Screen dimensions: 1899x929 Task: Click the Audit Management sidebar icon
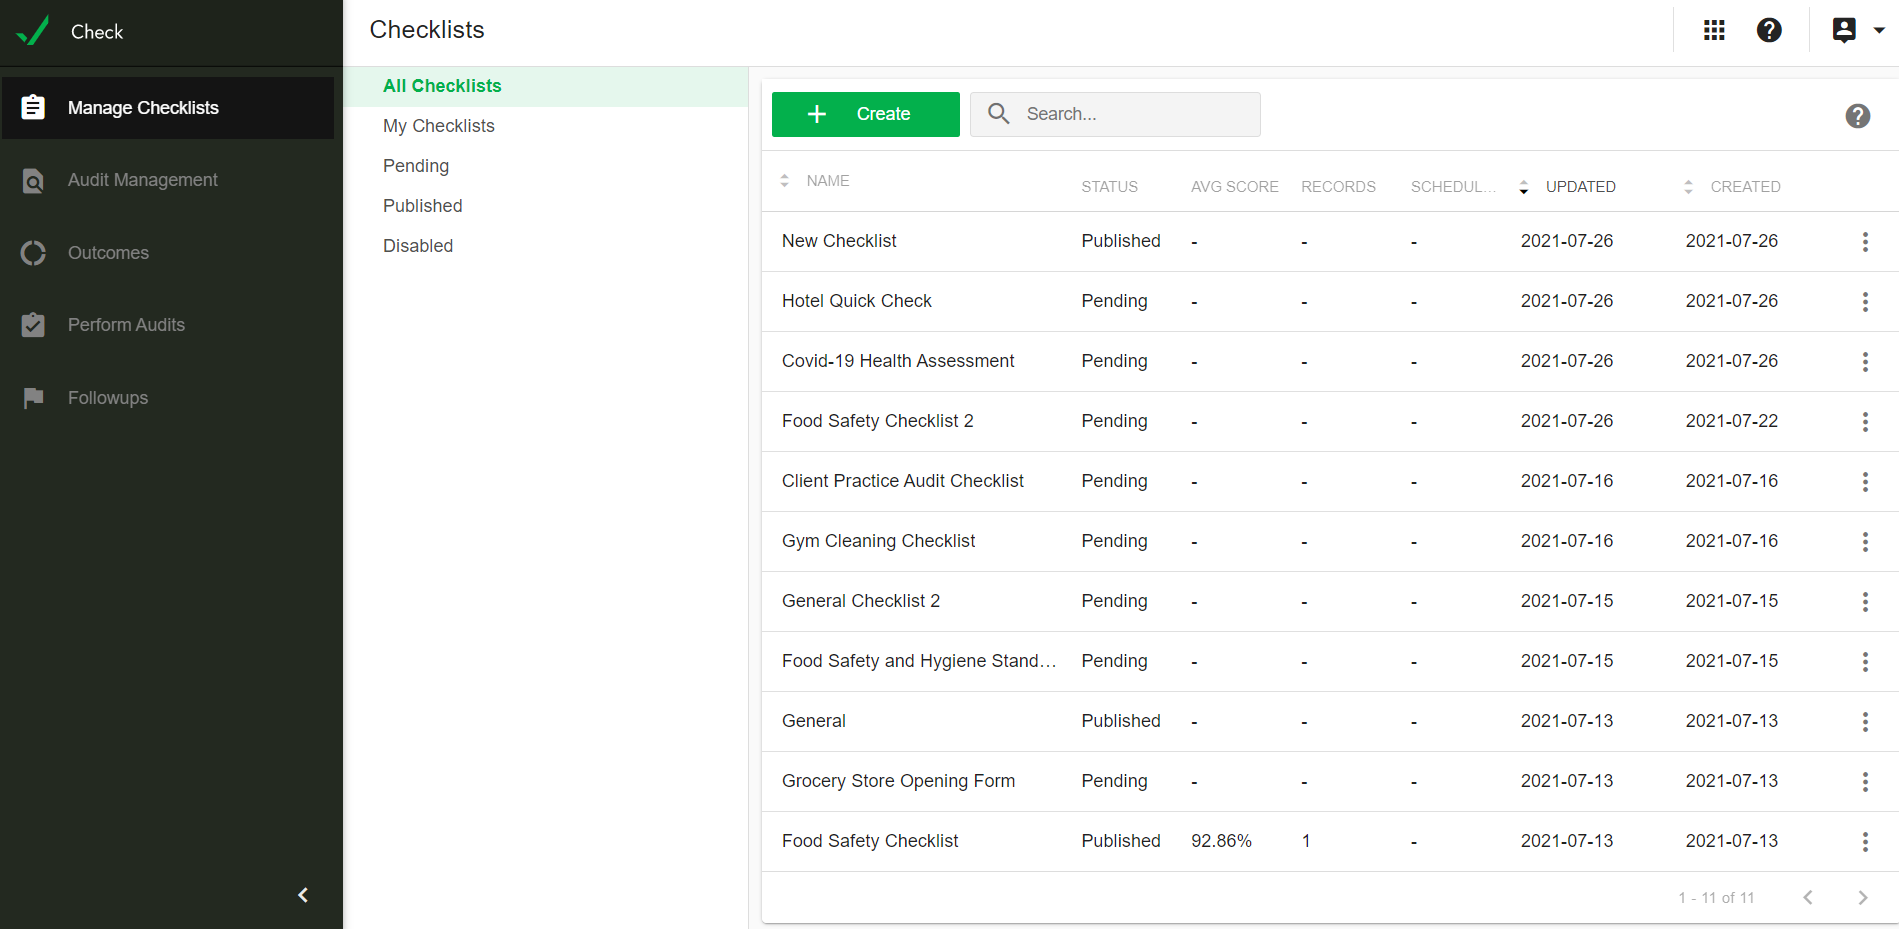click(33, 180)
